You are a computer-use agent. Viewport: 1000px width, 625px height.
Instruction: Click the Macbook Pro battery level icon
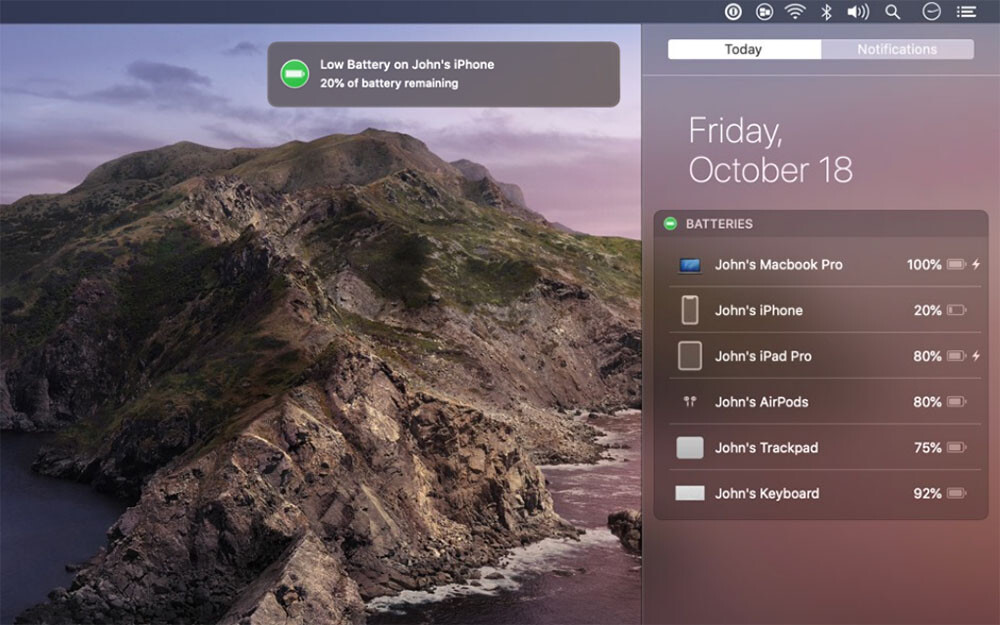point(956,264)
